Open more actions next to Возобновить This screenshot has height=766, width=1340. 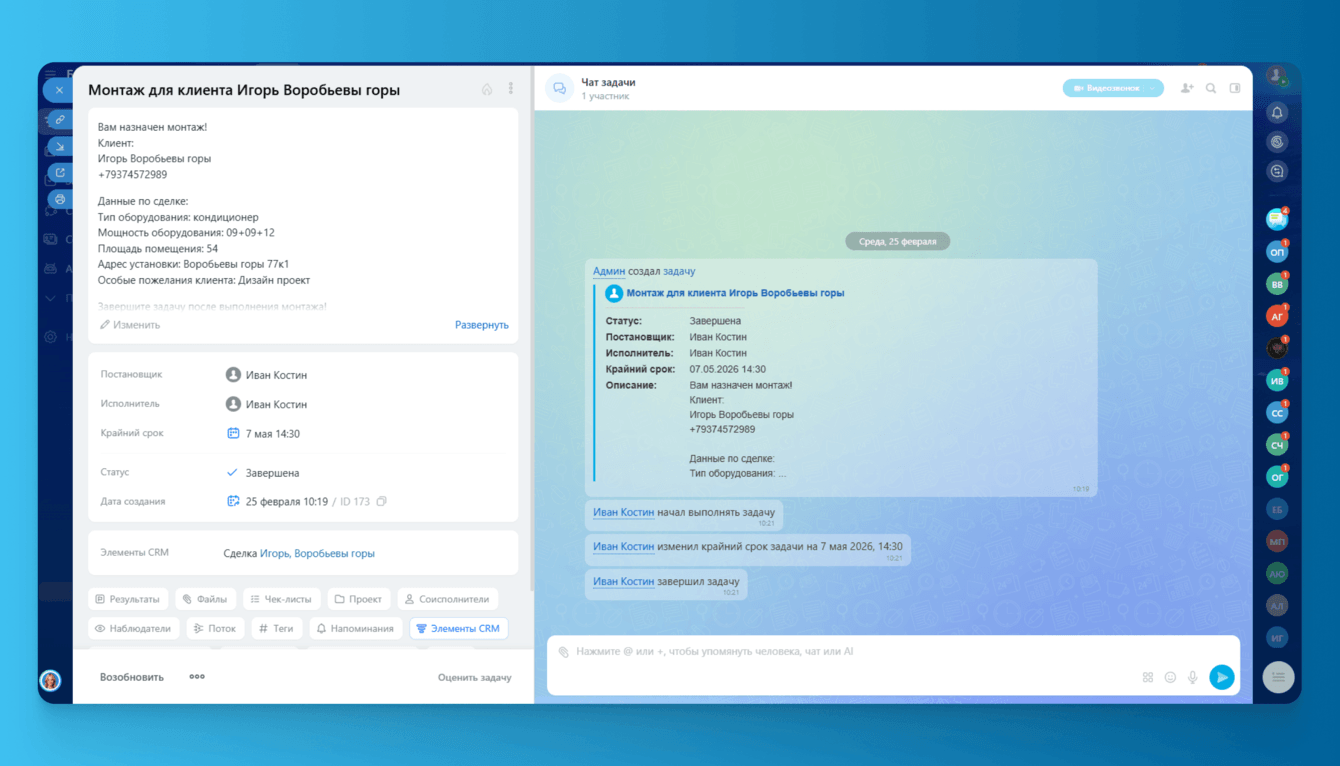[x=197, y=677]
